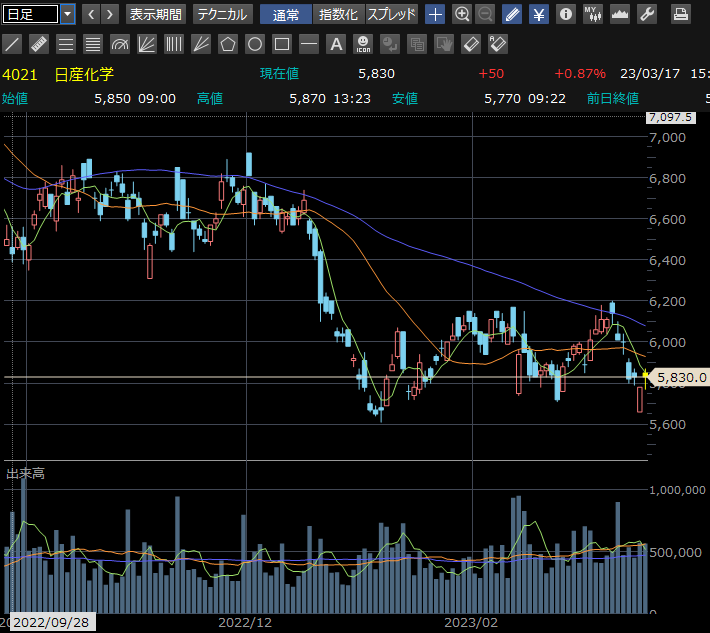Select the trend line drawing tool

click(12, 44)
